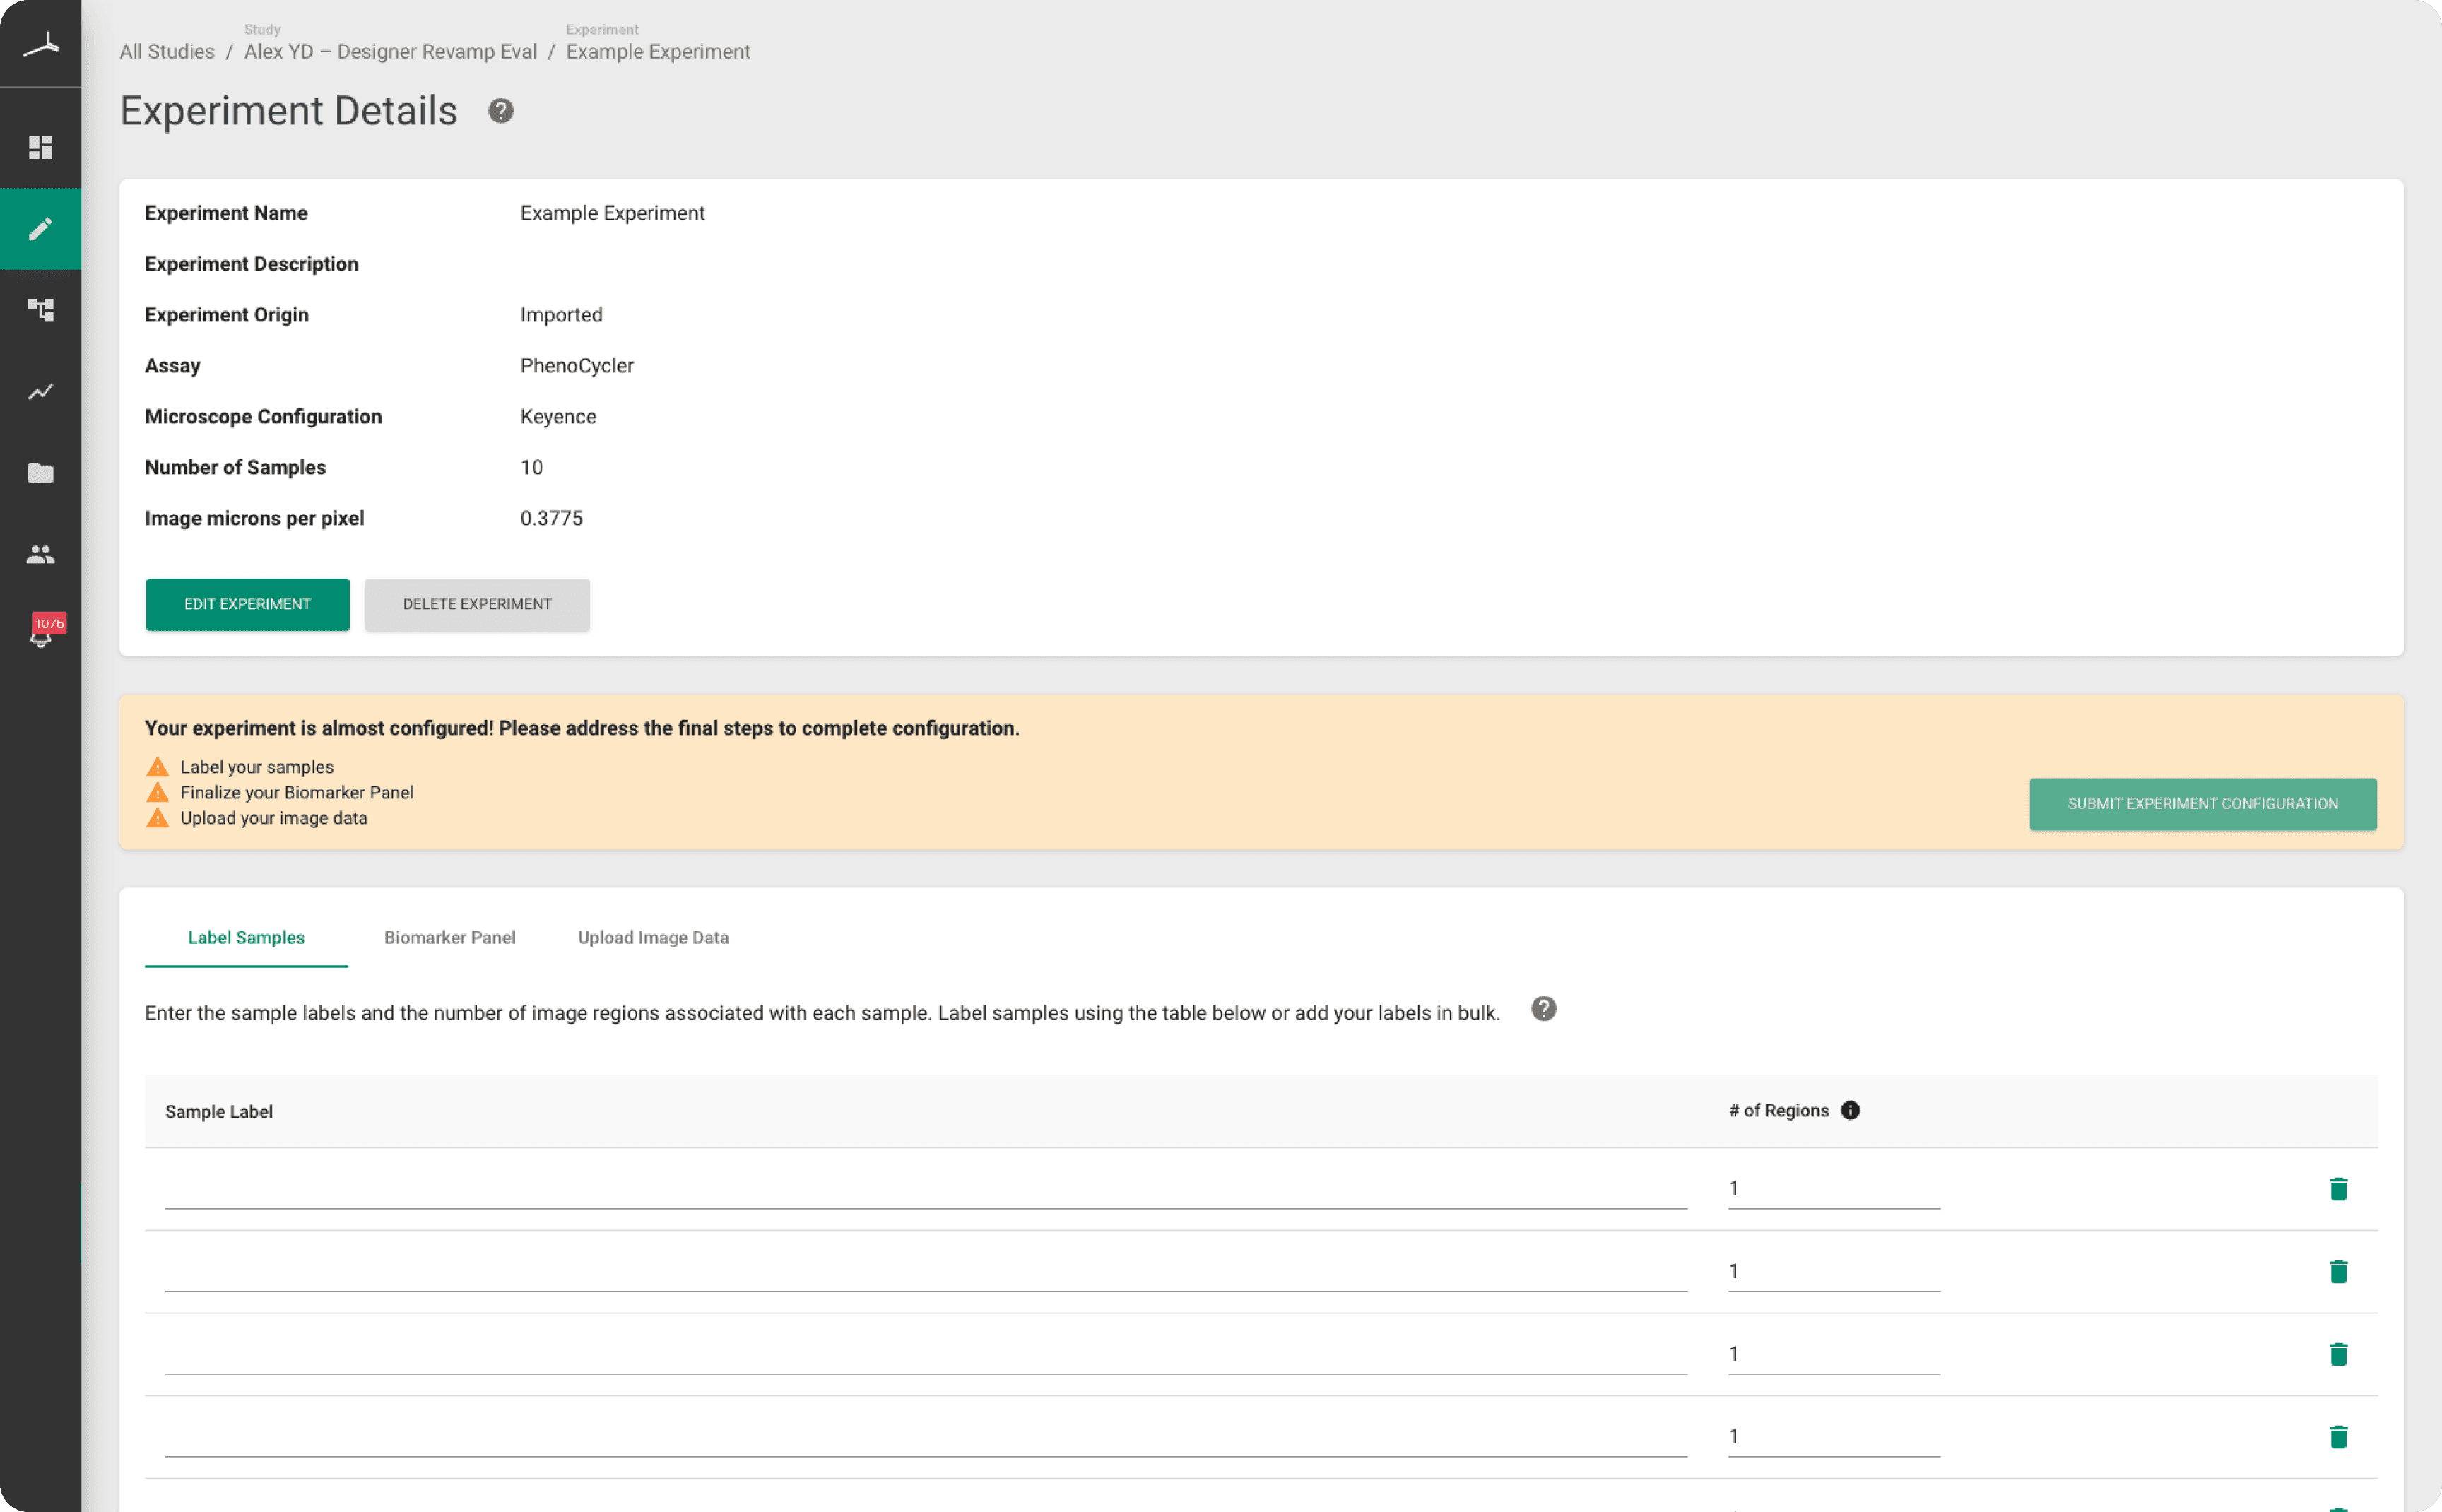Click the app logo in the sidebar
This screenshot has height=1512, width=2442.
[x=41, y=44]
